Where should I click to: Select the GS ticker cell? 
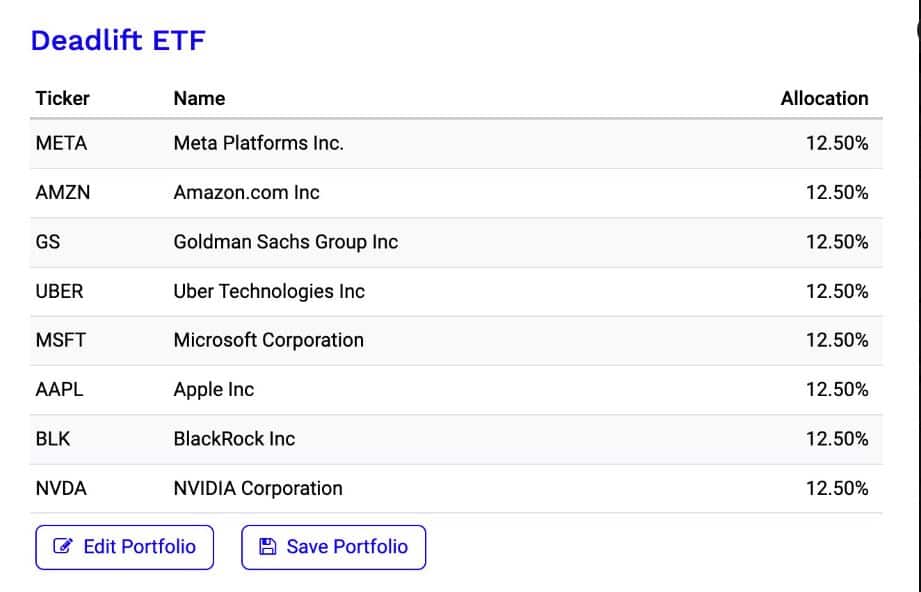pyautogui.click(x=47, y=242)
